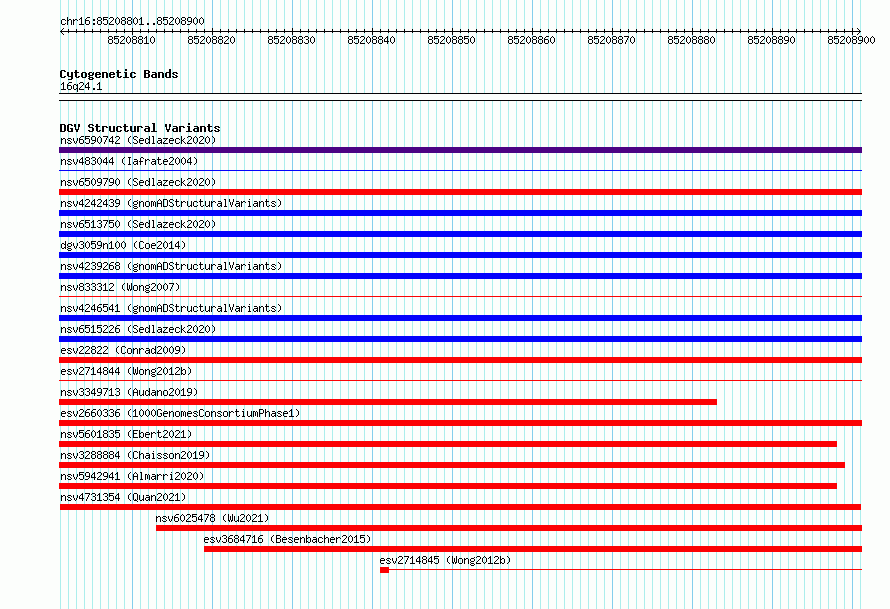Select the blue nsv4239268 variant bar

tap(460, 276)
